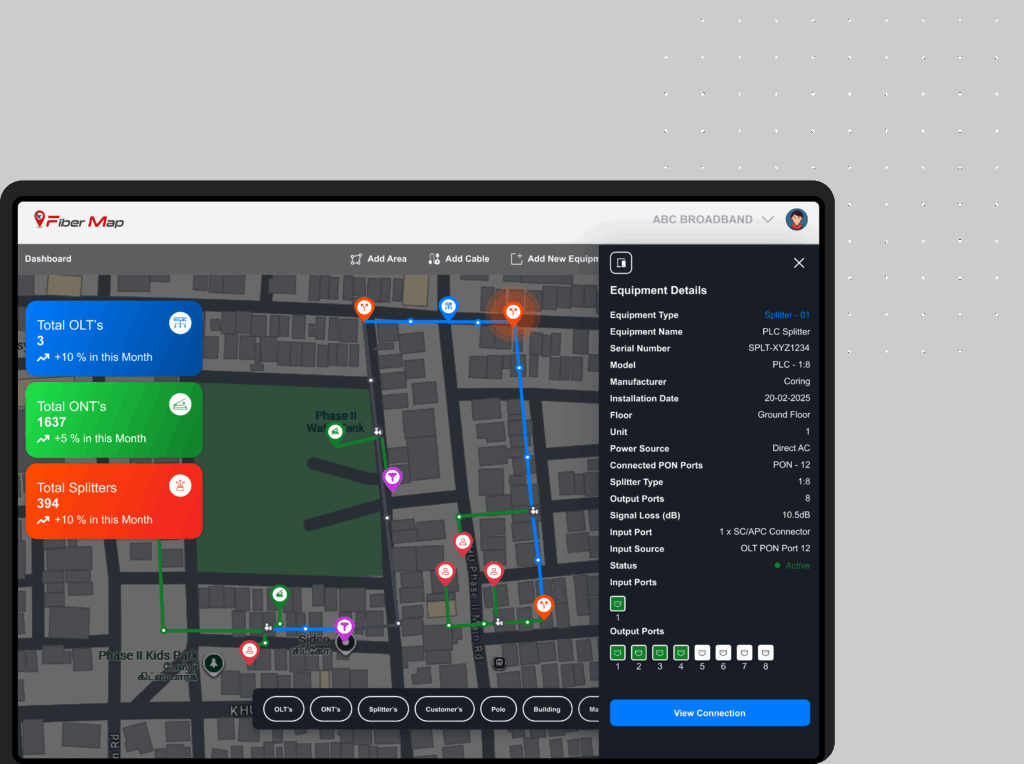
Task: Expand the ABC BROADBAND dropdown
Action: 767,220
